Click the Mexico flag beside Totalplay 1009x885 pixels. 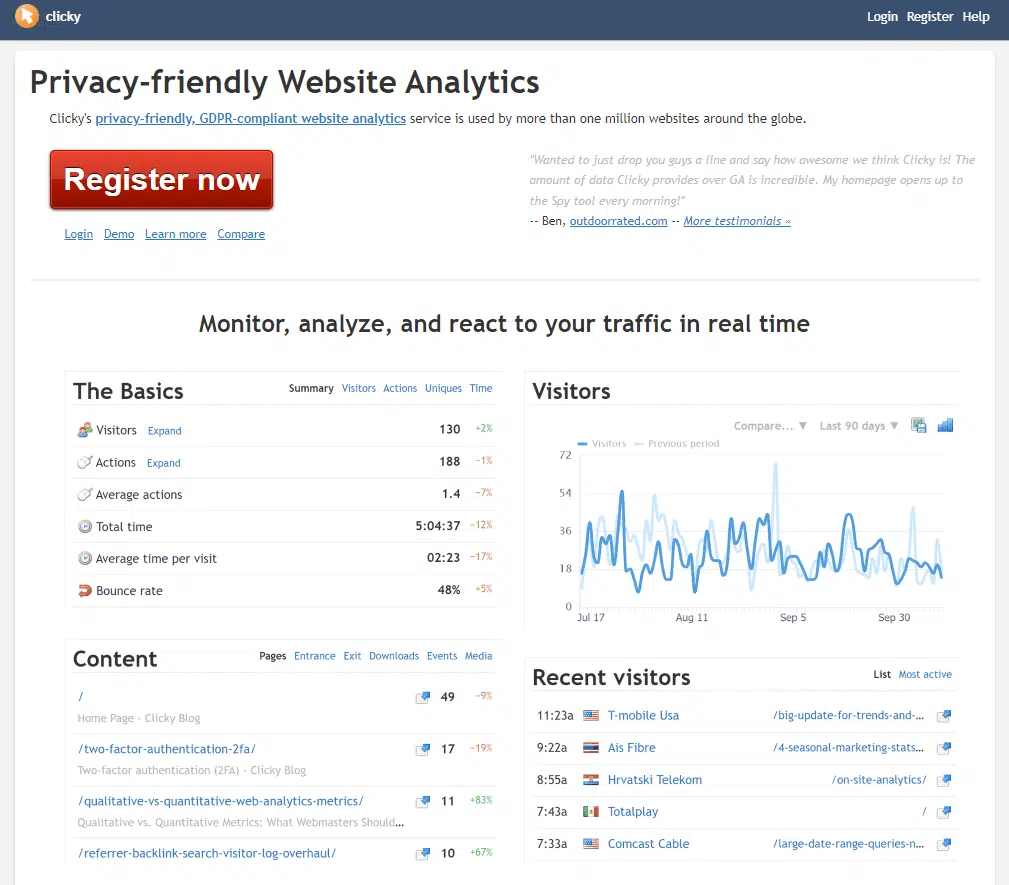(x=590, y=812)
